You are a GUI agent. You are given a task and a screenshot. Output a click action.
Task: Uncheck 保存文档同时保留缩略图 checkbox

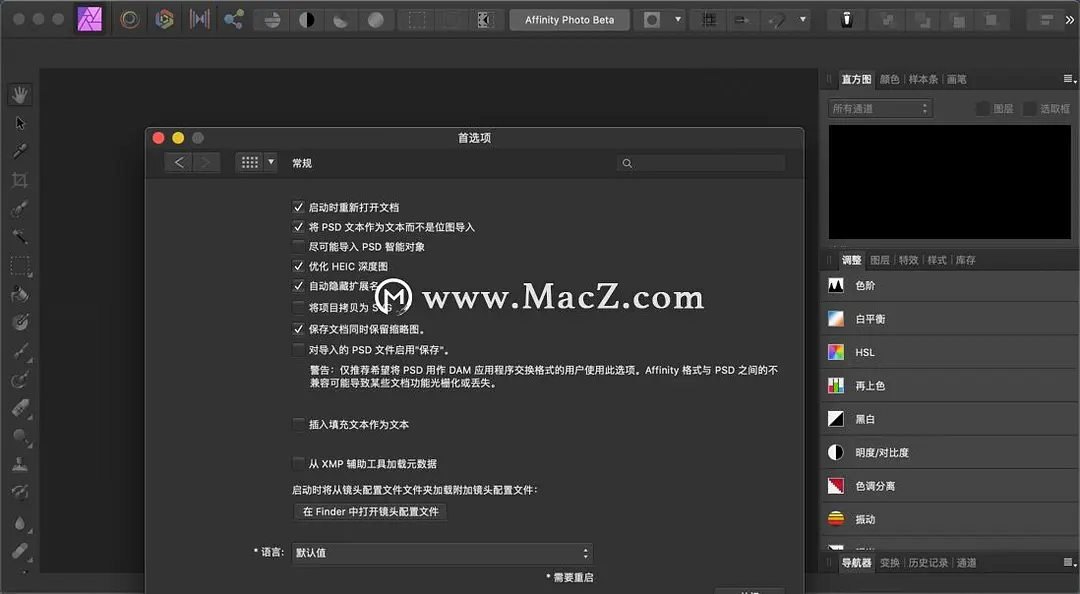point(298,329)
